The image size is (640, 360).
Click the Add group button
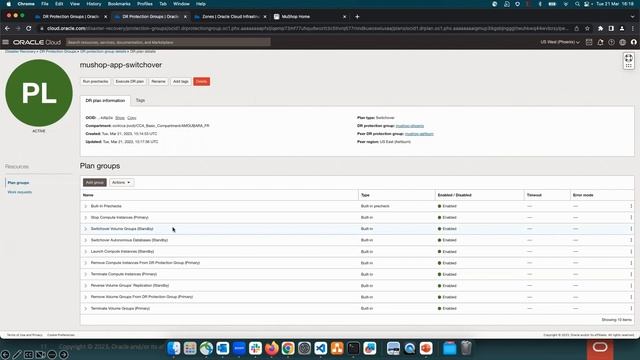95,182
